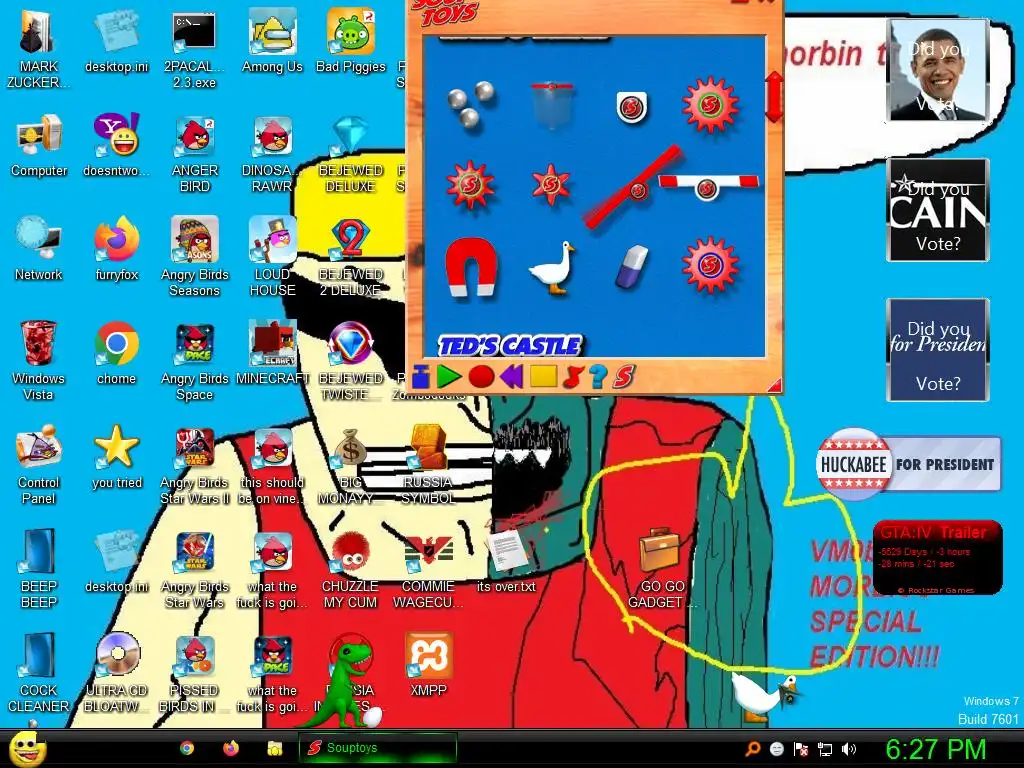Click the Chrome icon on the taskbar
This screenshot has height=768, width=1024.
point(187,748)
